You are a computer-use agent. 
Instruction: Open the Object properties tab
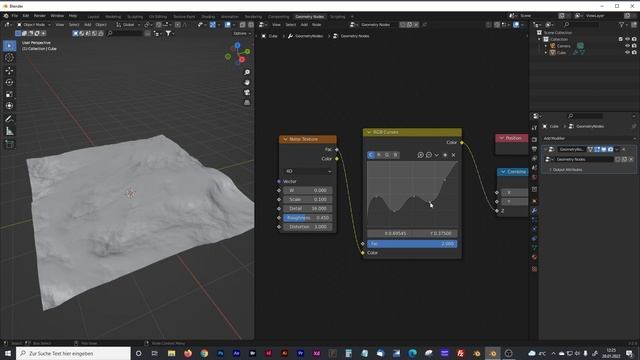click(534, 201)
